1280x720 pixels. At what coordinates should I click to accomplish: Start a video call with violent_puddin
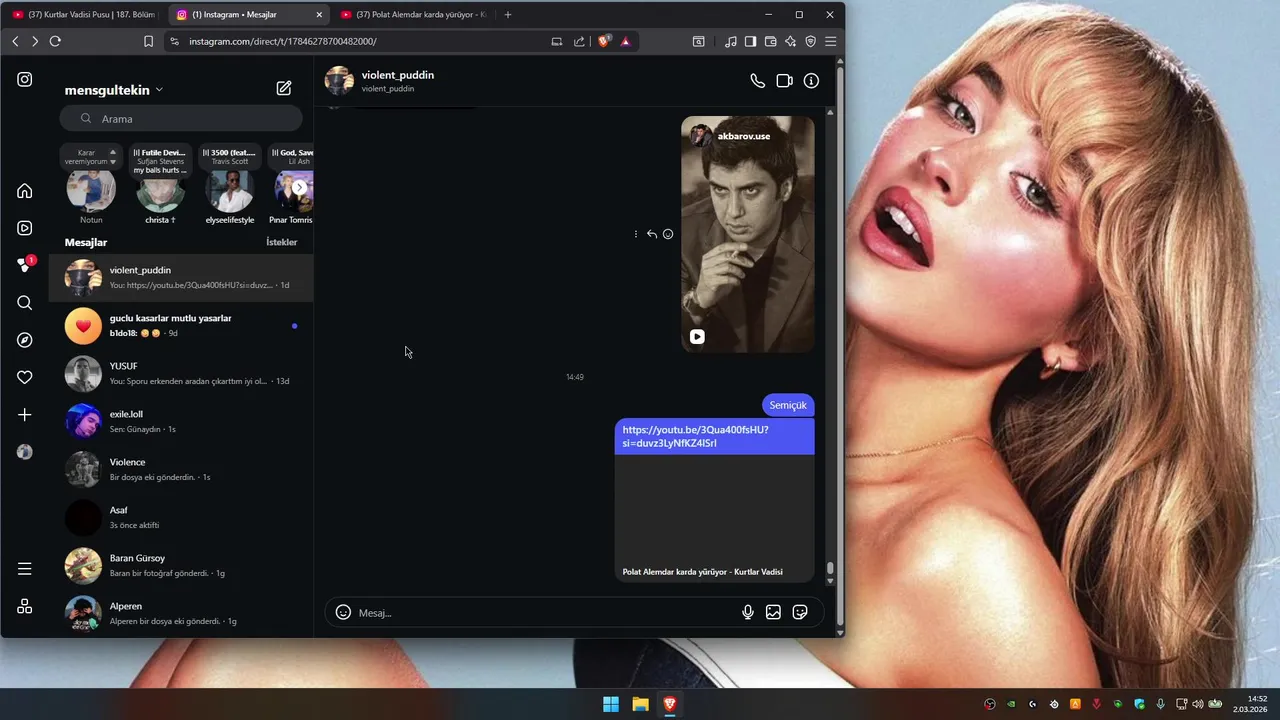pyautogui.click(x=784, y=81)
